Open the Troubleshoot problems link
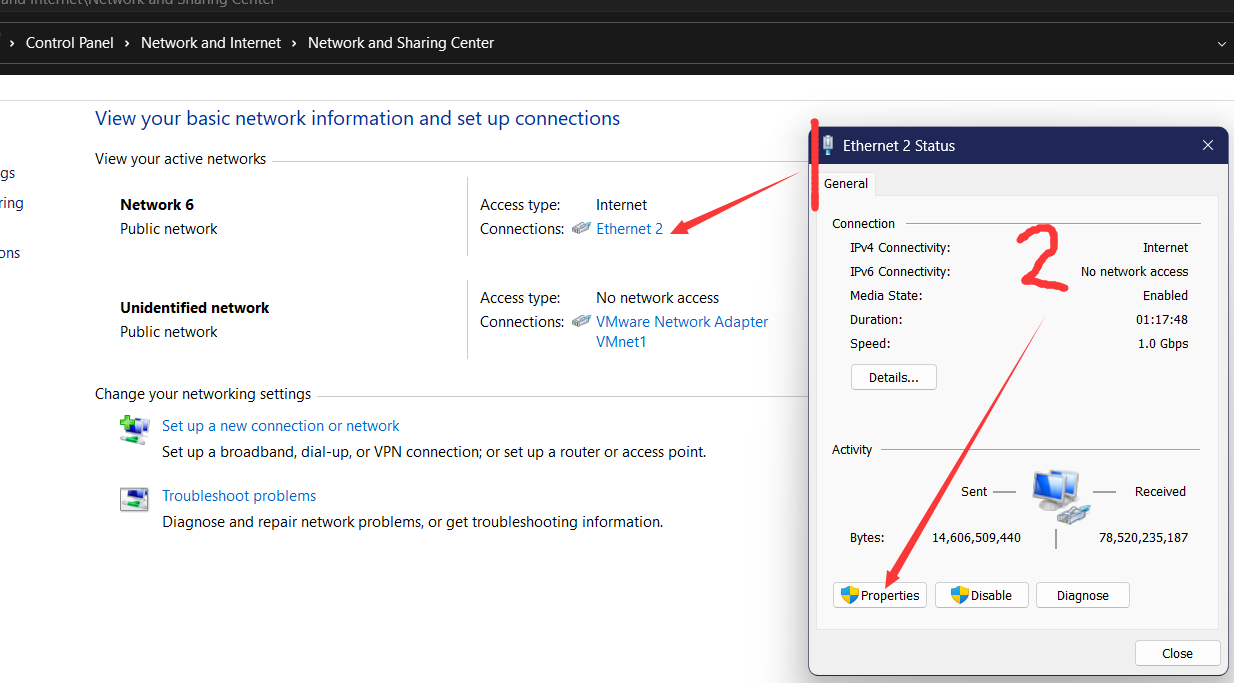Image resolution: width=1234 pixels, height=683 pixels. [x=239, y=496]
